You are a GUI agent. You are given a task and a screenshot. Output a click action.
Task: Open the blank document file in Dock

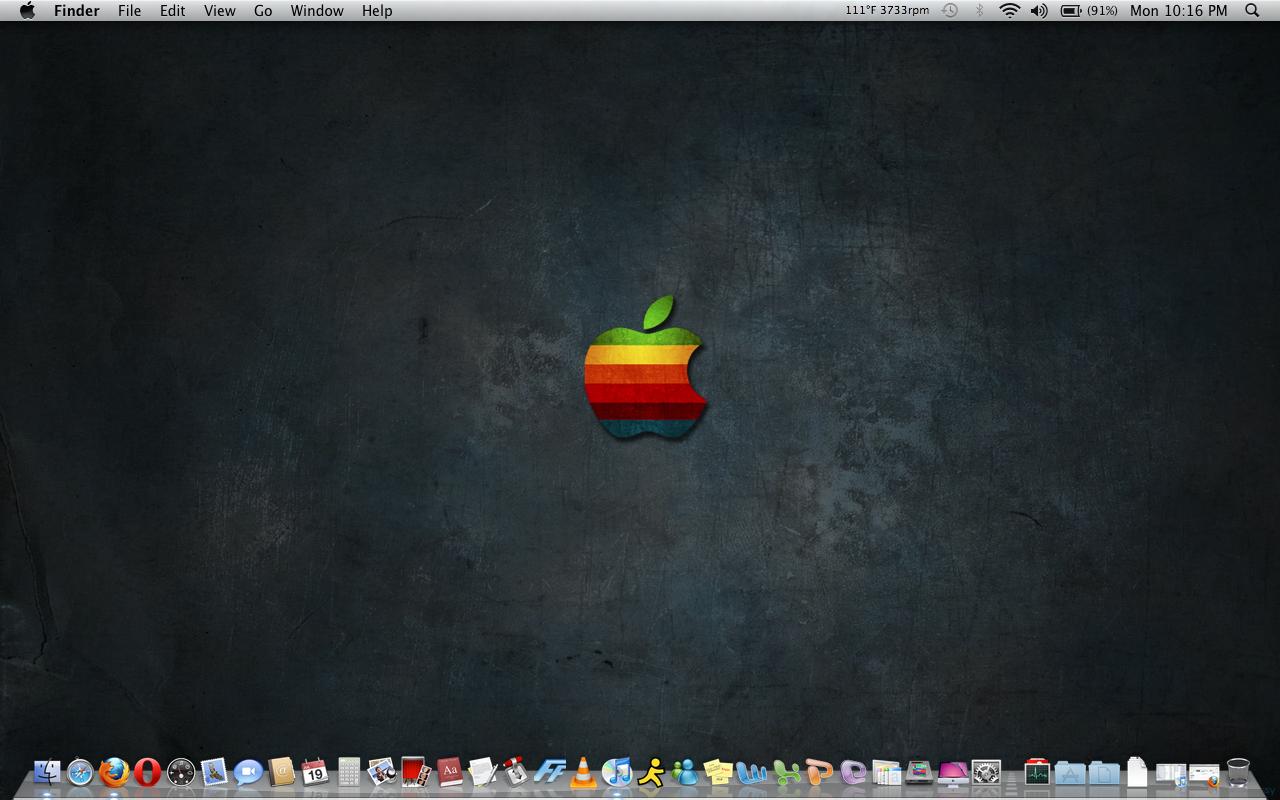[x=1137, y=772]
